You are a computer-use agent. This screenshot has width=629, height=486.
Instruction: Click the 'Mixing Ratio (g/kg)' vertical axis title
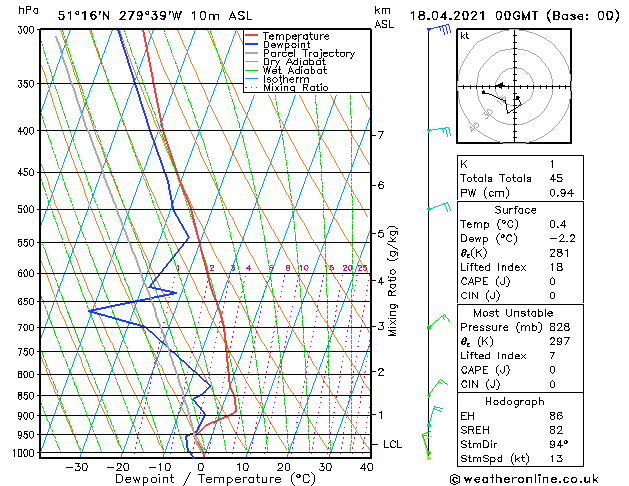tap(392, 281)
